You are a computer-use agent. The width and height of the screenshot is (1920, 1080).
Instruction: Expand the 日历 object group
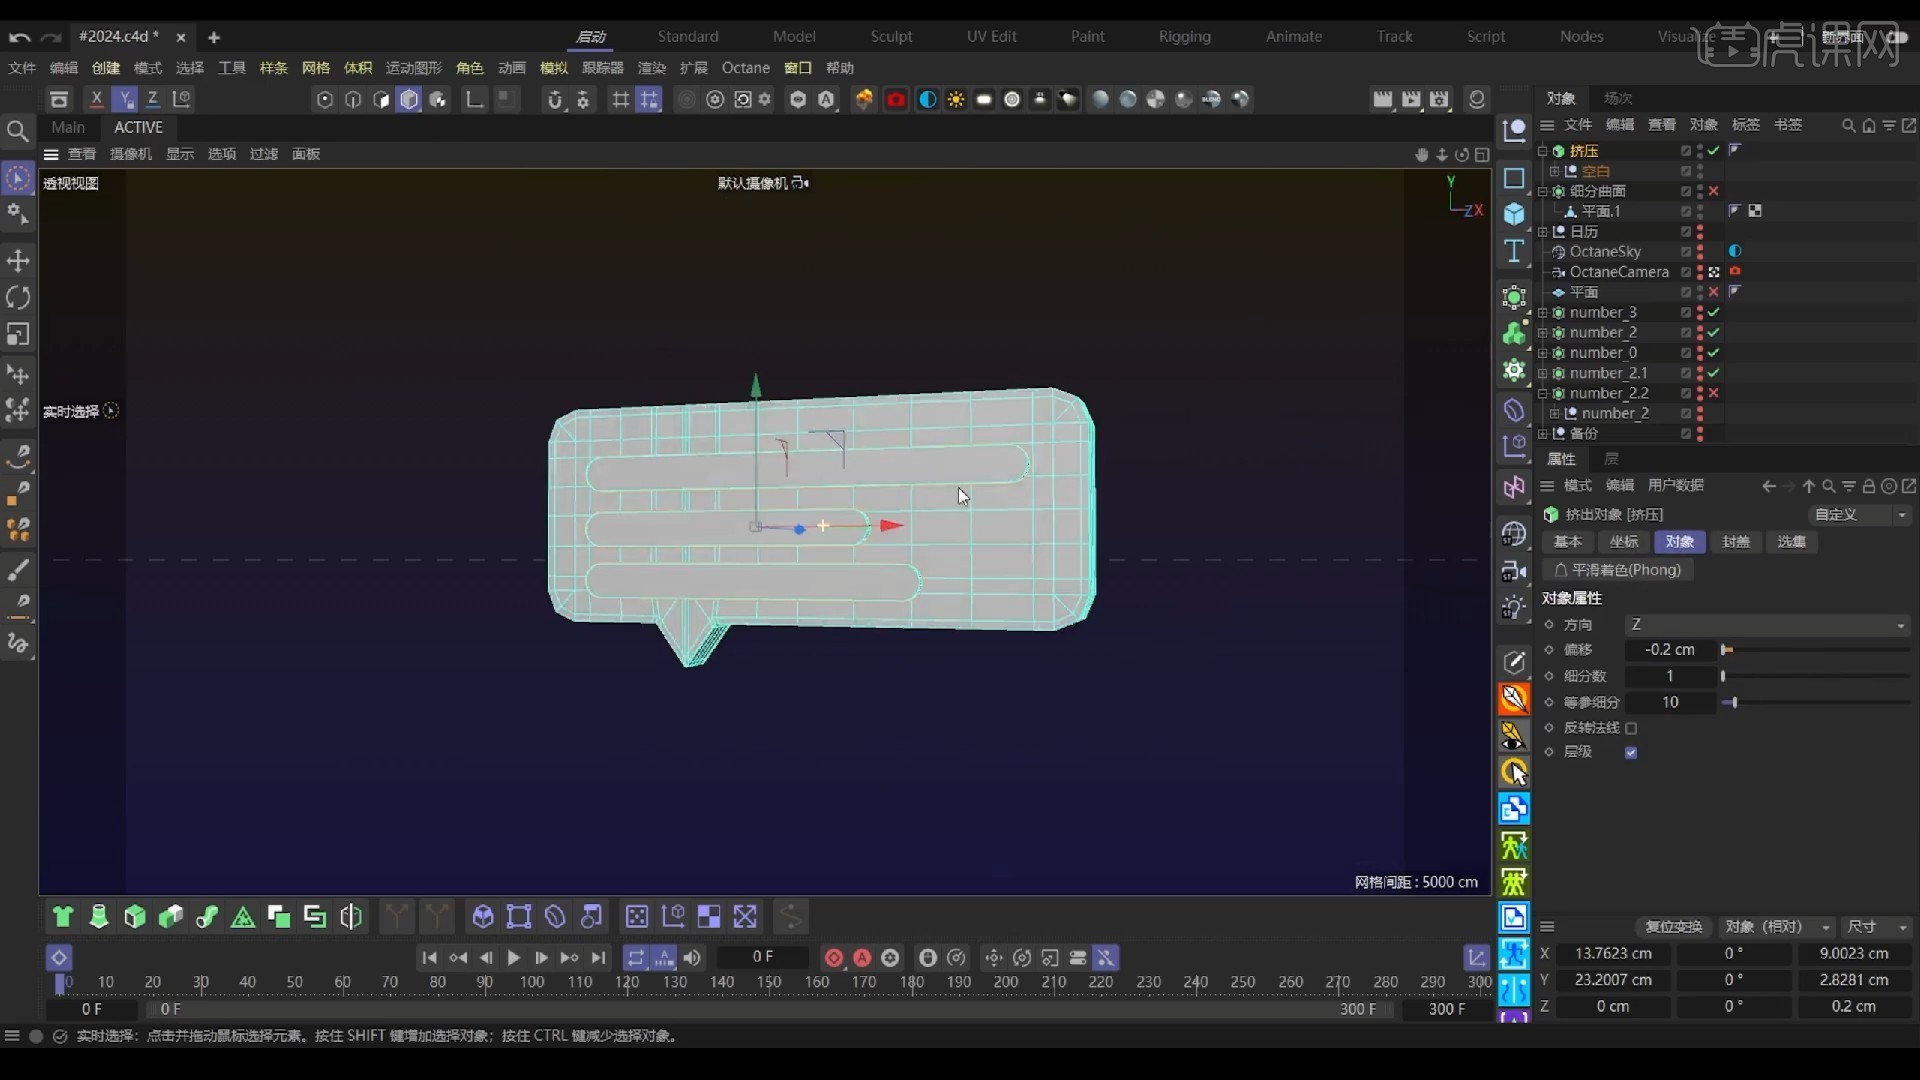(x=1543, y=231)
